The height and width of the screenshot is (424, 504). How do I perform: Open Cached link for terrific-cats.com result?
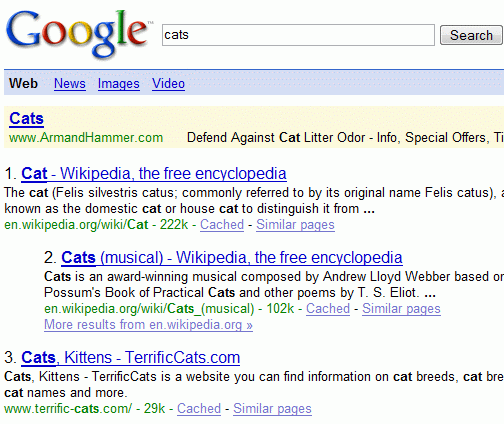click(199, 409)
